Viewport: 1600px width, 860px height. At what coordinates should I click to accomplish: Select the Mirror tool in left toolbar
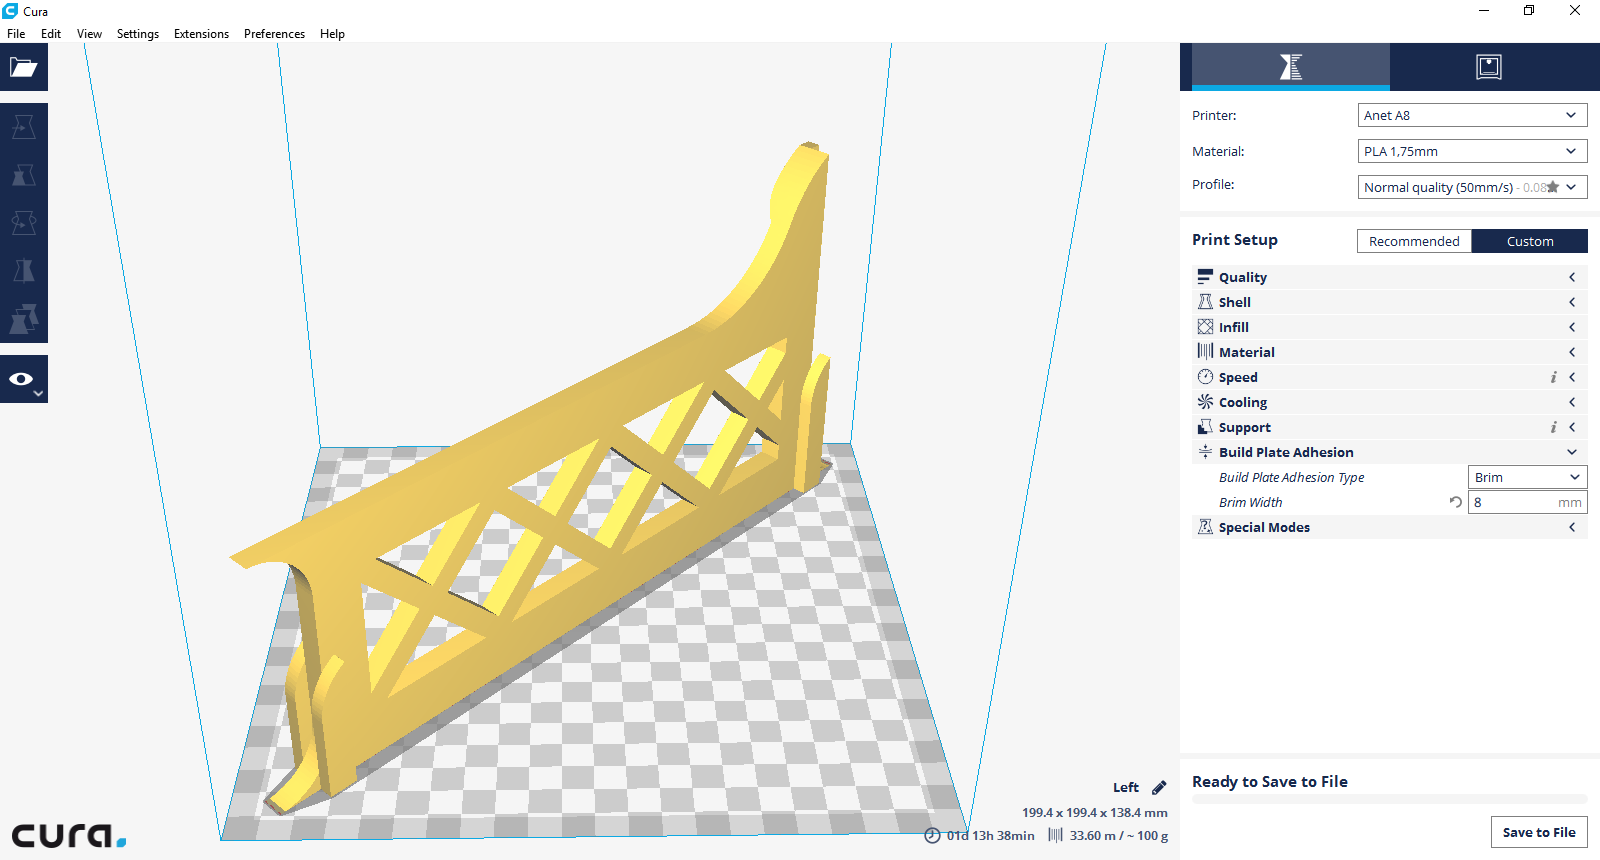pos(24,271)
